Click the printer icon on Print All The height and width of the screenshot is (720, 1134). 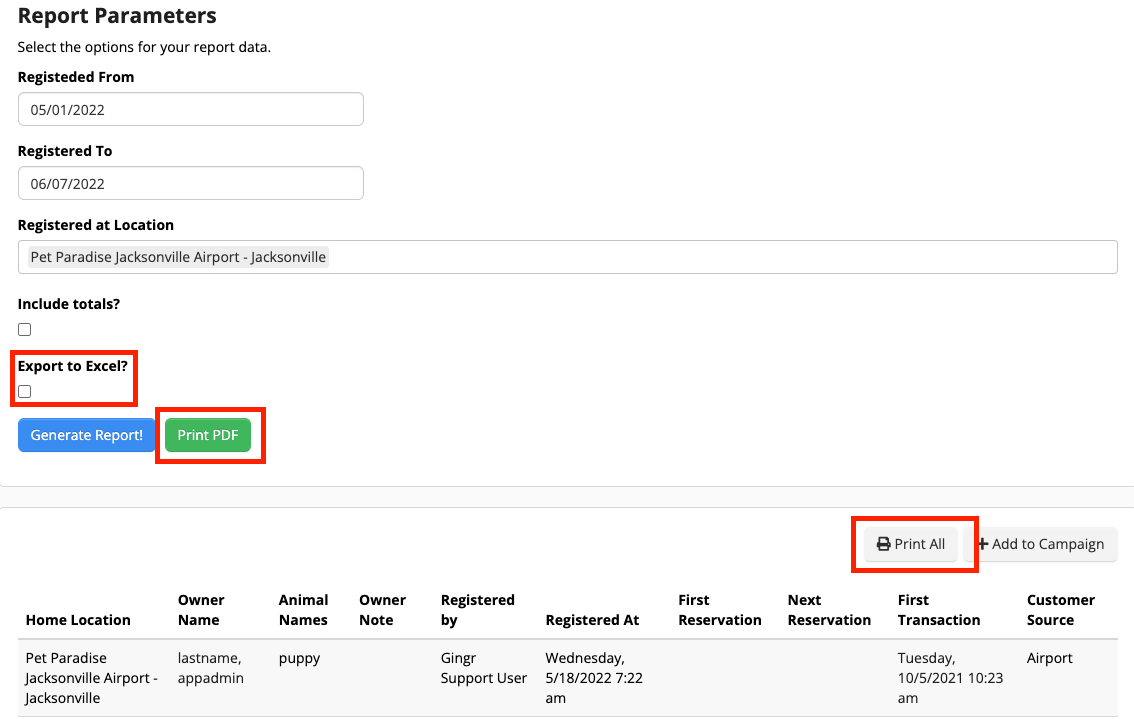pyautogui.click(x=881, y=543)
